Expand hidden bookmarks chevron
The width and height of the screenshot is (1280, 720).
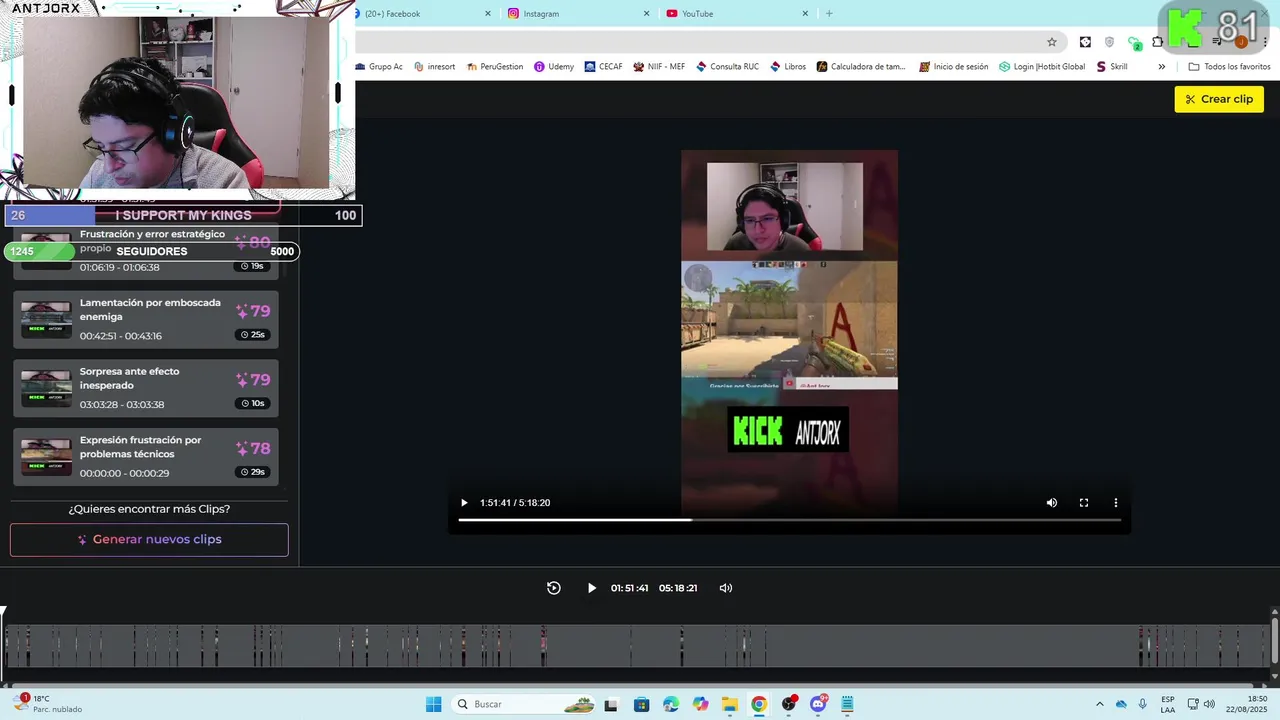[1161, 67]
